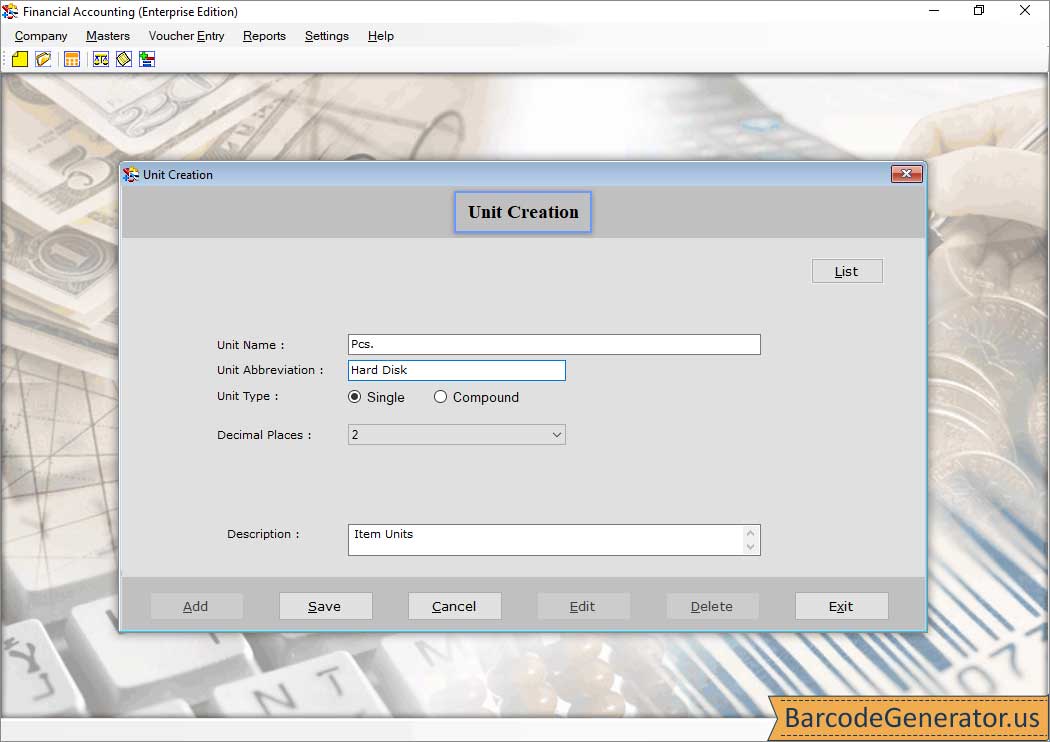
Task: Open the Reports menu
Action: click(265, 36)
